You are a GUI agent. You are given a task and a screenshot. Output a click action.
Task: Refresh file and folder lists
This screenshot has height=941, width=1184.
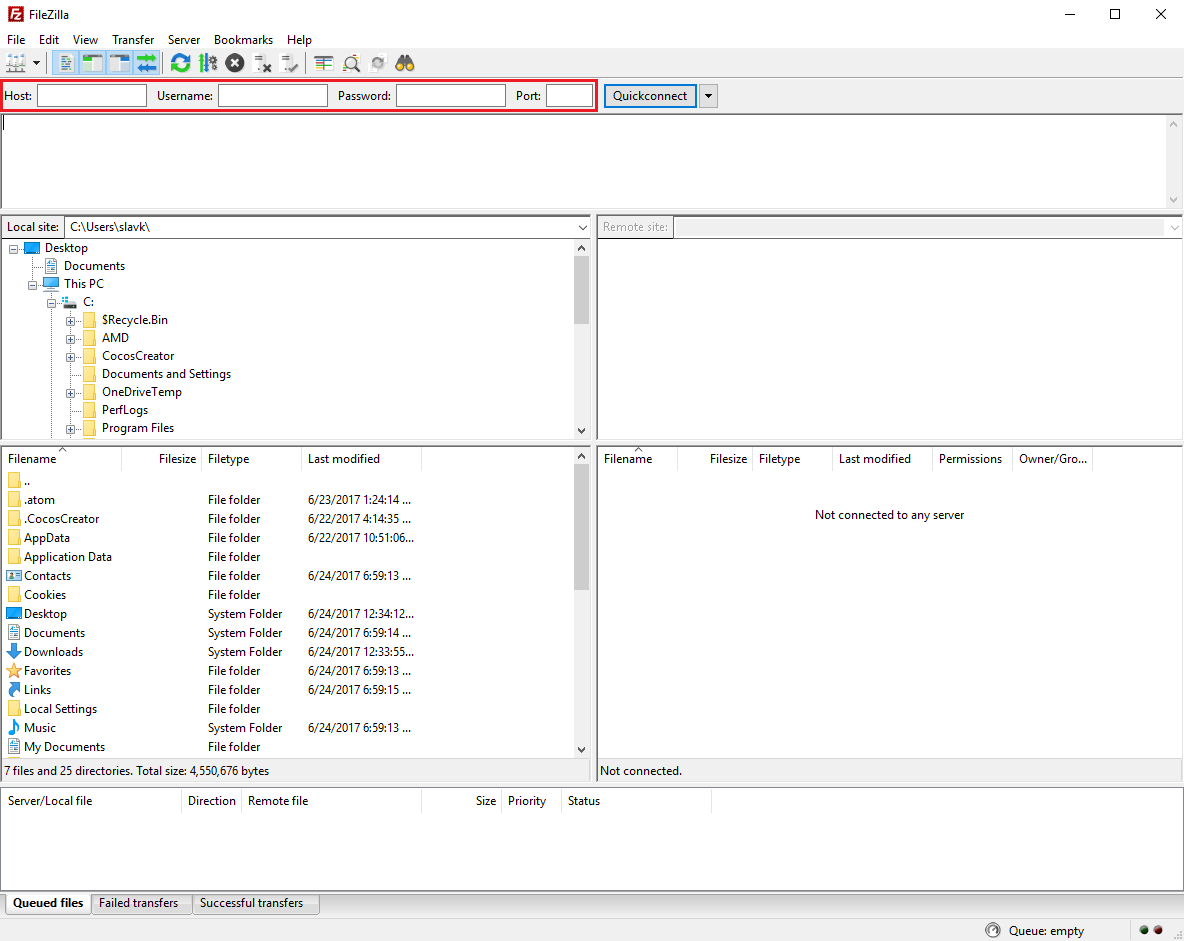tap(180, 63)
